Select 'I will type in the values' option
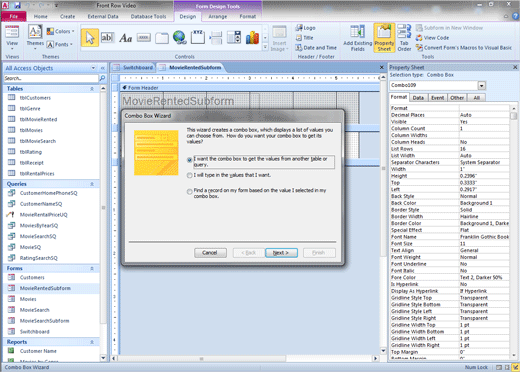The height and width of the screenshot is (372, 520). pyautogui.click(x=189, y=175)
